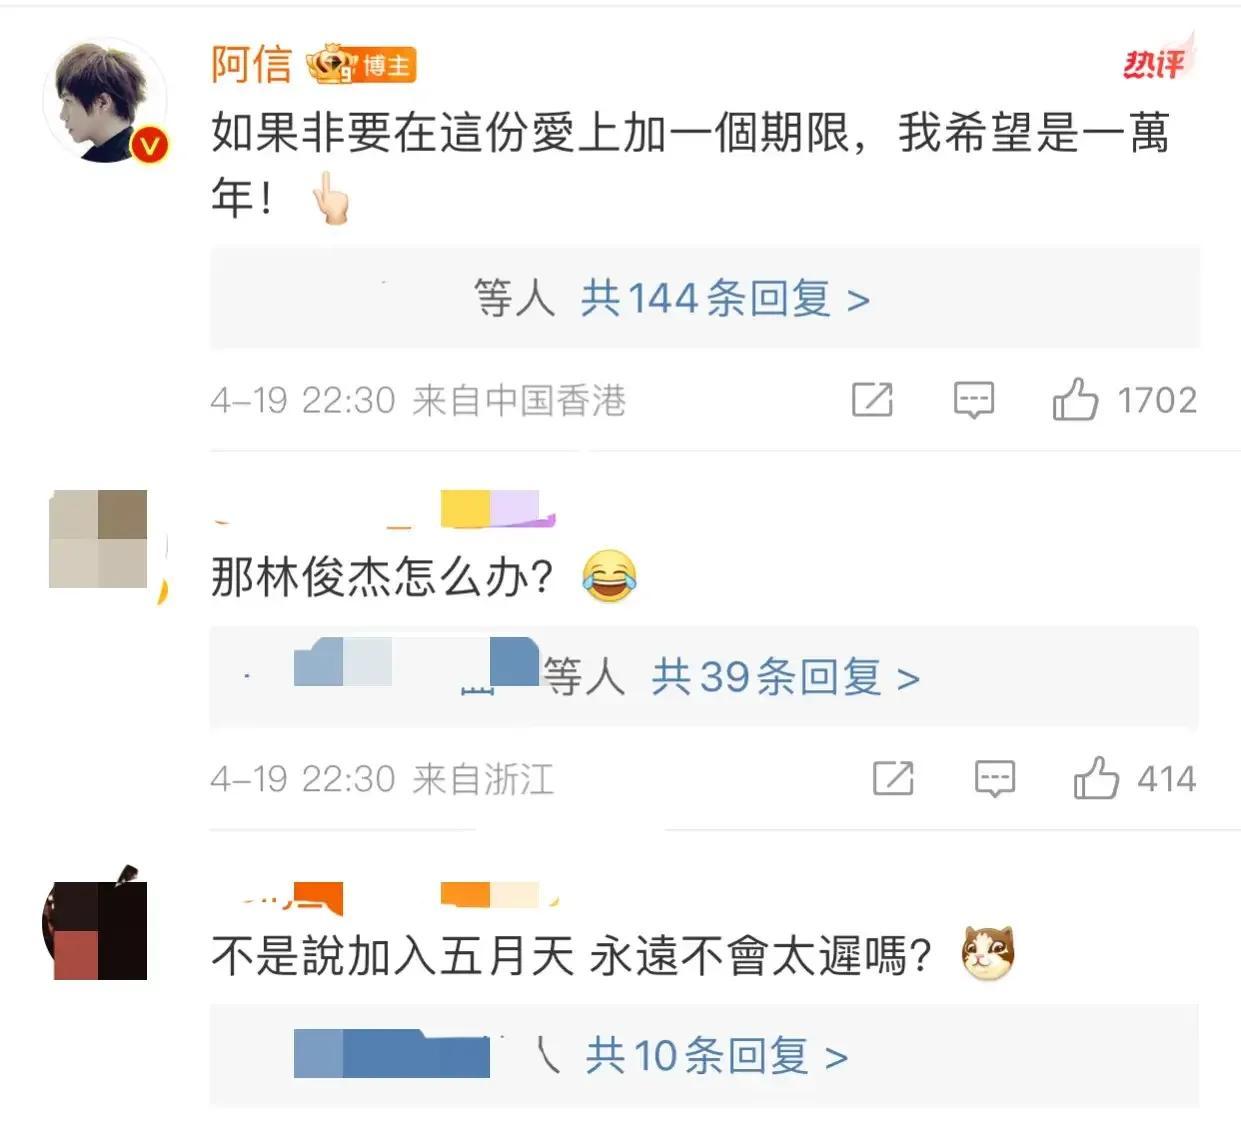Expand 共10条回复 replies
The height and width of the screenshot is (1131, 1241).
(717, 1056)
